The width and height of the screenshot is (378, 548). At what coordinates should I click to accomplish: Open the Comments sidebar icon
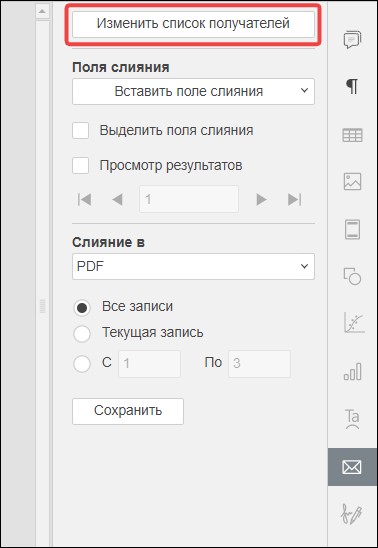[x=352, y=39]
